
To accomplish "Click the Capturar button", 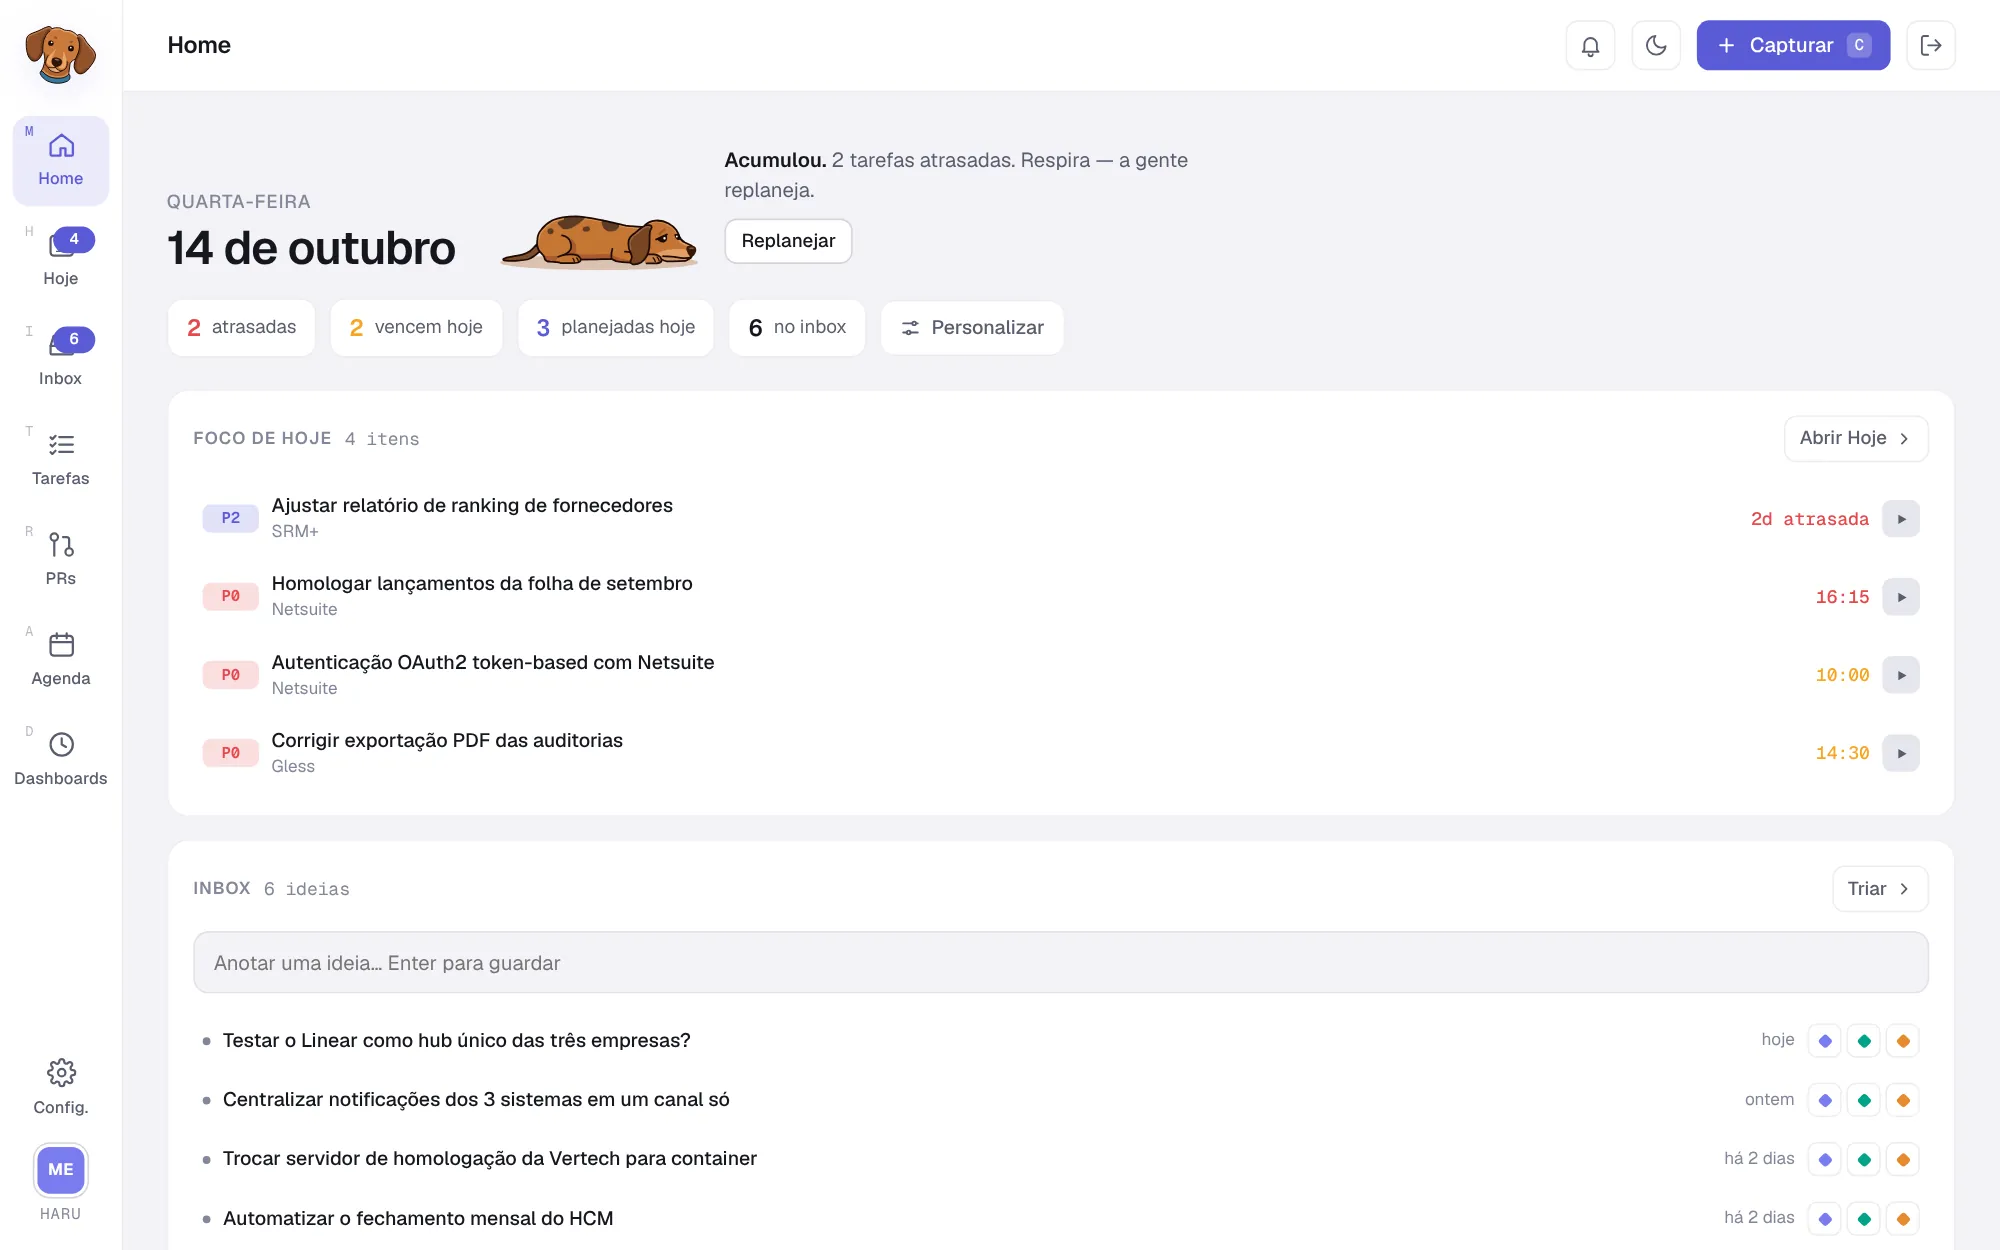I will pos(1793,45).
